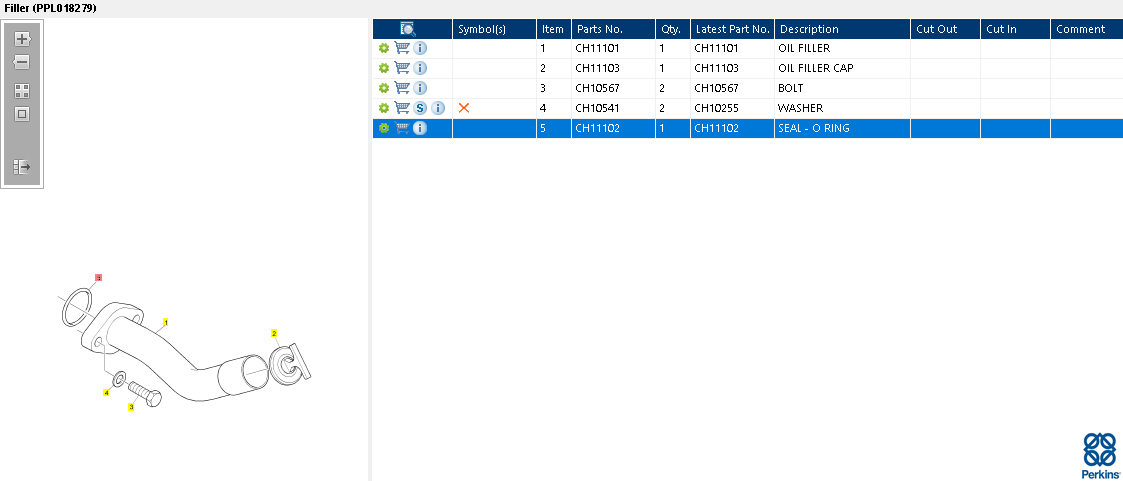
Task: Click the green gear icon for BOLT
Action: coord(383,88)
